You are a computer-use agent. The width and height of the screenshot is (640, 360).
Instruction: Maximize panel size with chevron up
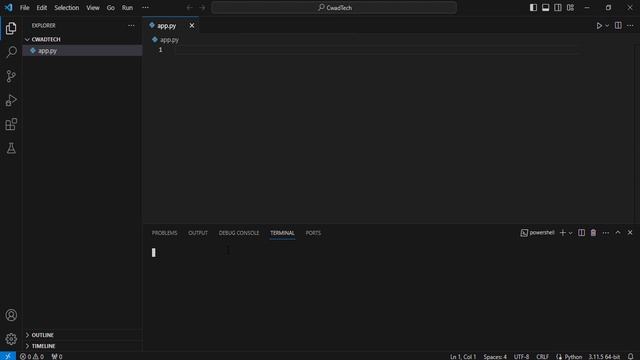(618, 232)
